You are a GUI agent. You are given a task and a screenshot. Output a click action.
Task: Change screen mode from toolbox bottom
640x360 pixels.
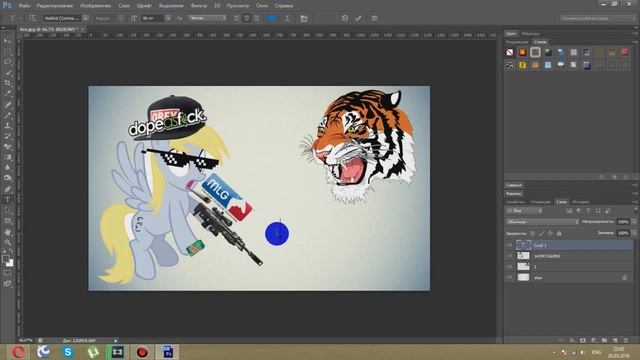pyautogui.click(x=7, y=284)
